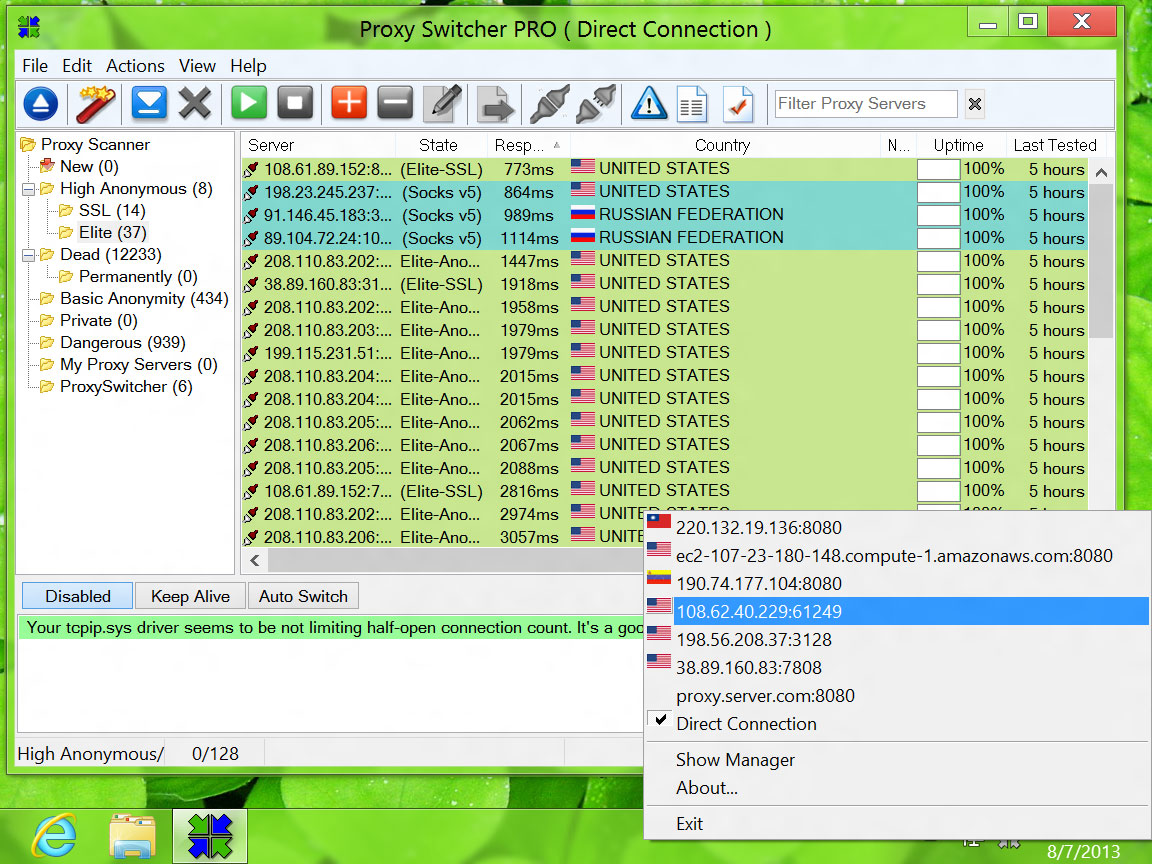Click the warning triangle toolbar icon
Screen dimensions: 1152x864
tap(649, 104)
